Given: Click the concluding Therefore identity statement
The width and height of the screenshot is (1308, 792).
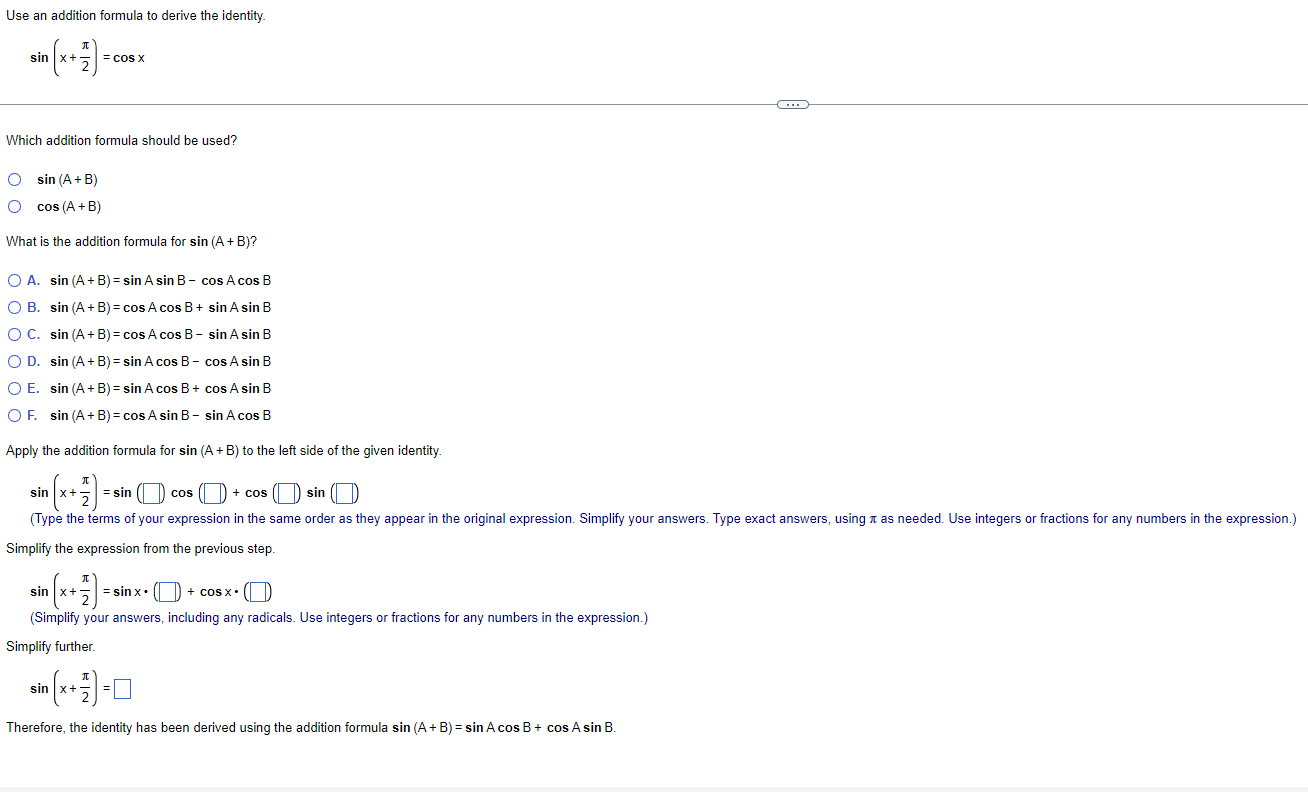Looking at the screenshot, I should (310, 727).
